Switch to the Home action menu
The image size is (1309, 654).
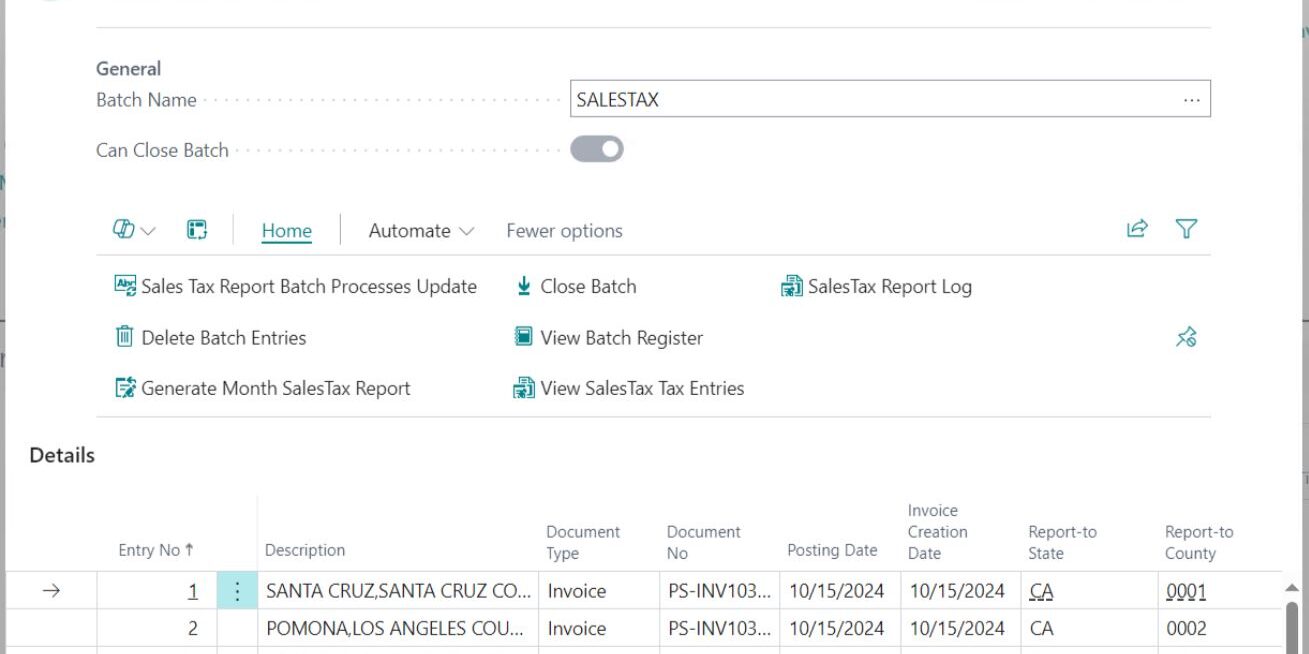tap(286, 230)
